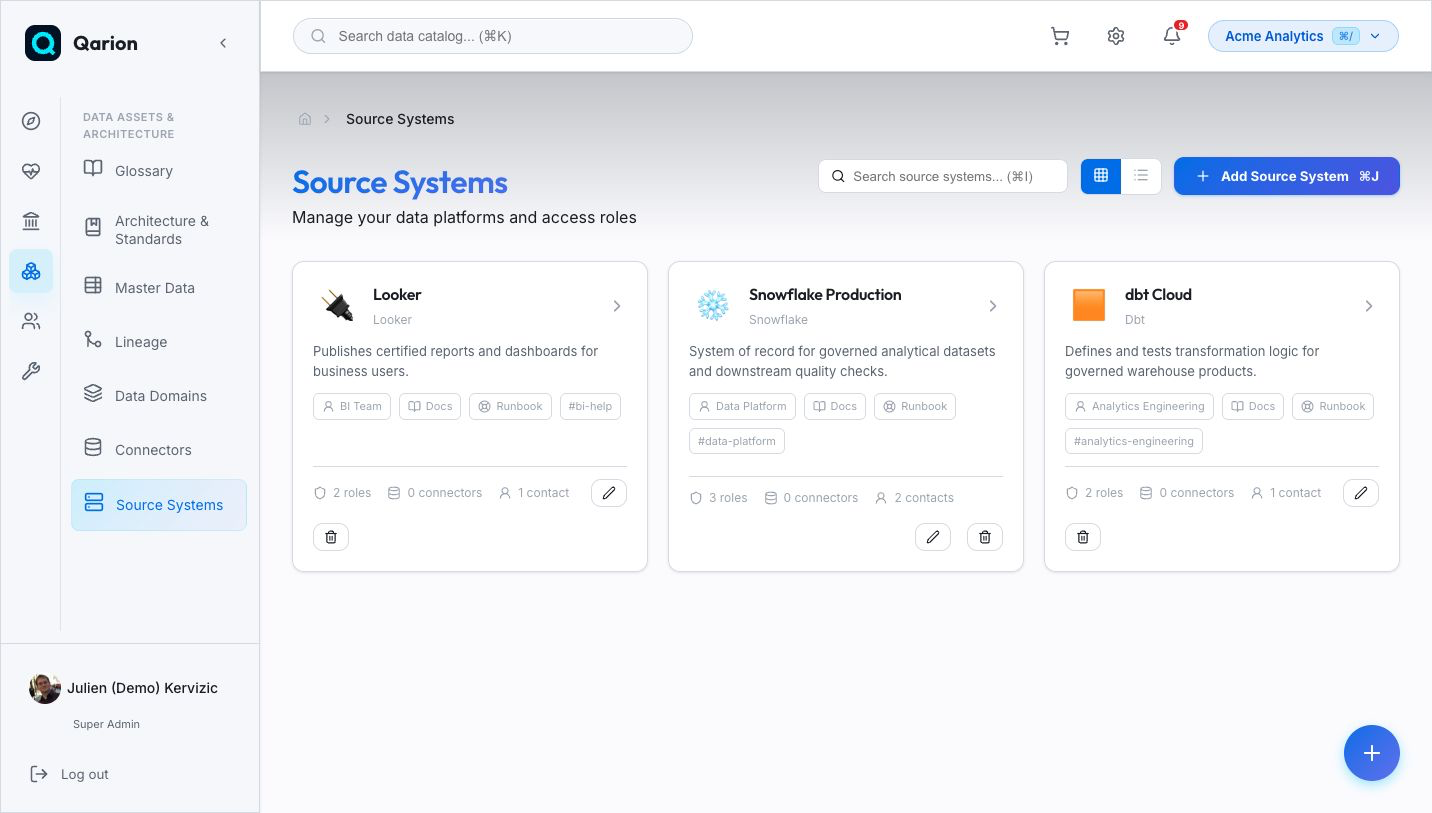Open notifications bell icon
The height and width of the screenshot is (813, 1432).
pyautogui.click(x=1172, y=36)
